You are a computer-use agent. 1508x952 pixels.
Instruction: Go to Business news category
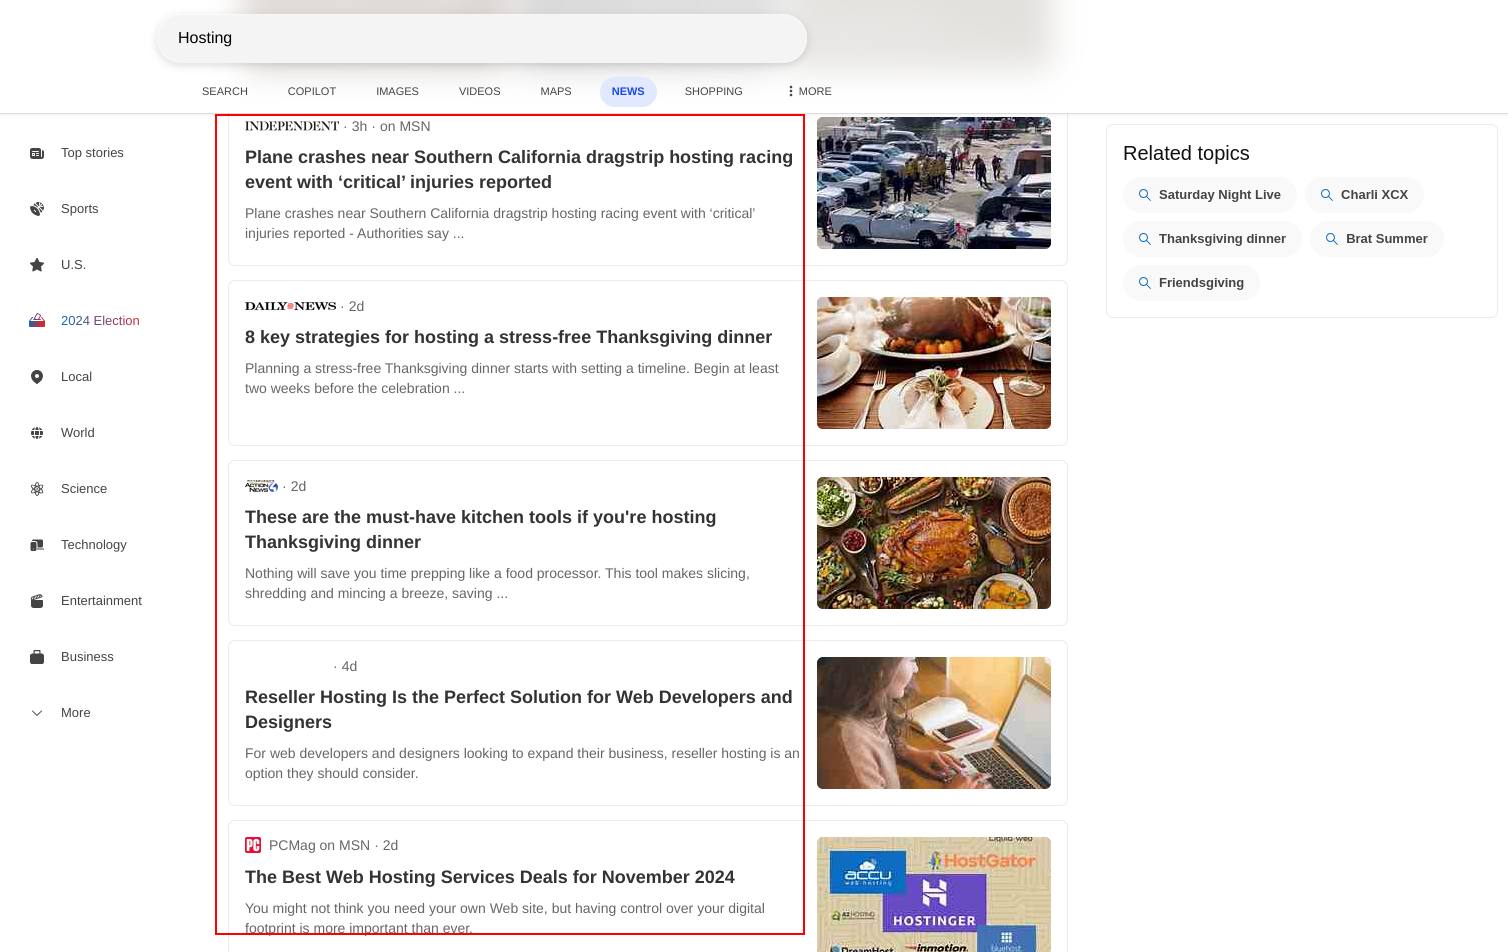(x=87, y=657)
